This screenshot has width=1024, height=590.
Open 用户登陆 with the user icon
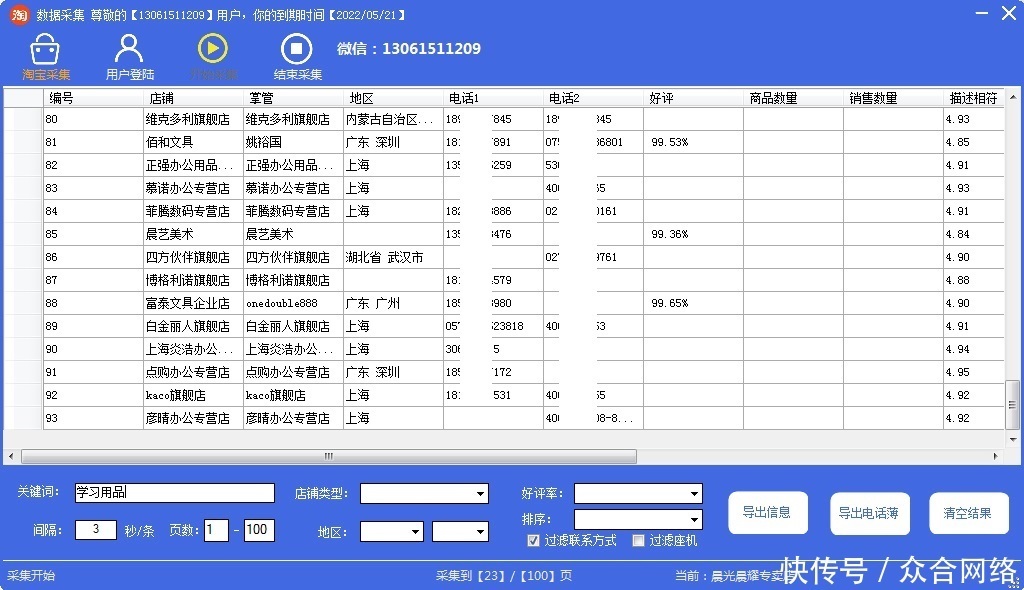pyautogui.click(x=128, y=48)
